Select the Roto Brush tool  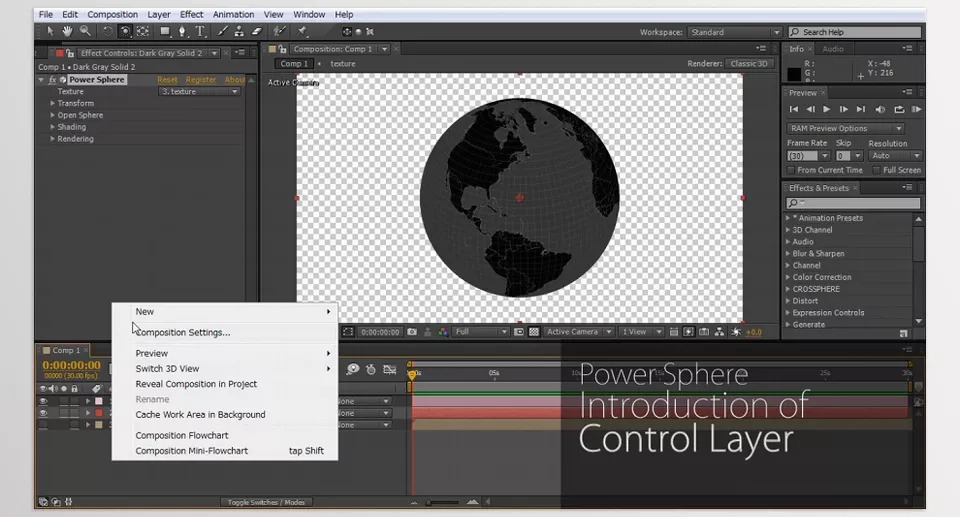279,31
